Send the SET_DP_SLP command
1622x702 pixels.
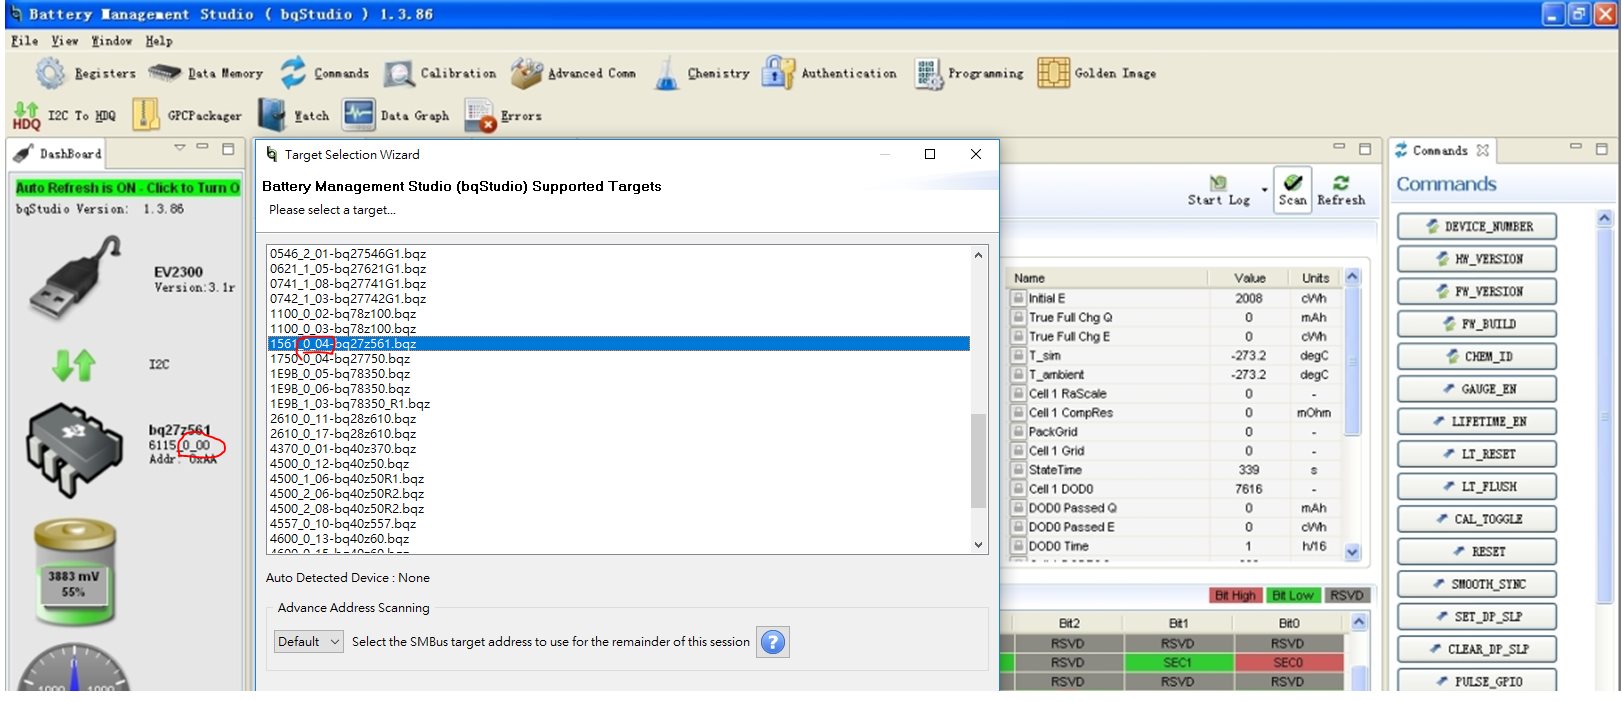(1476, 616)
